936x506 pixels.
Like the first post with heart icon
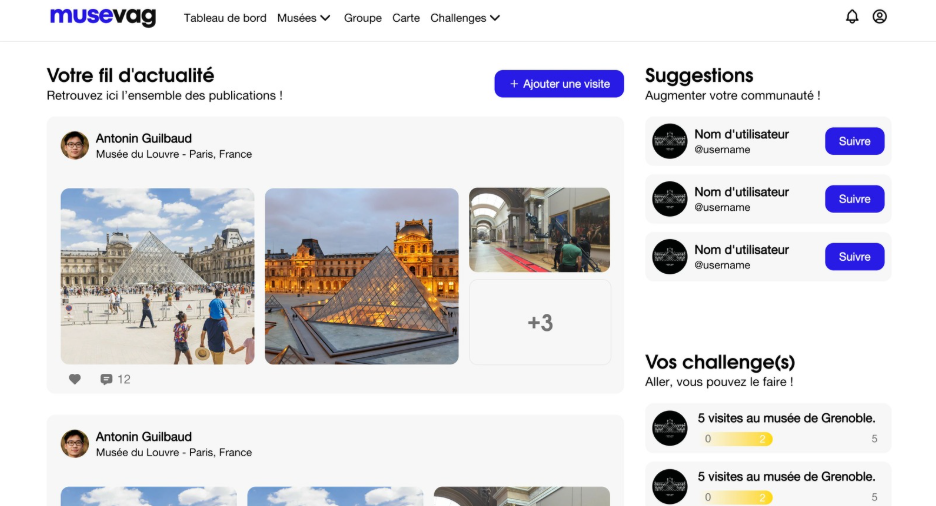(x=75, y=379)
